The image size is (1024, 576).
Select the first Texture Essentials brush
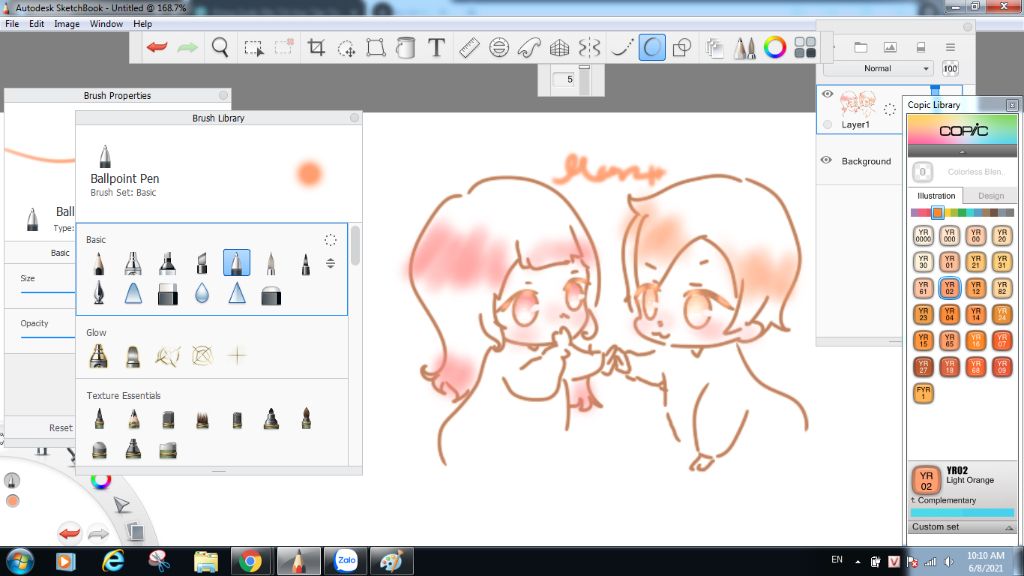coord(99,418)
